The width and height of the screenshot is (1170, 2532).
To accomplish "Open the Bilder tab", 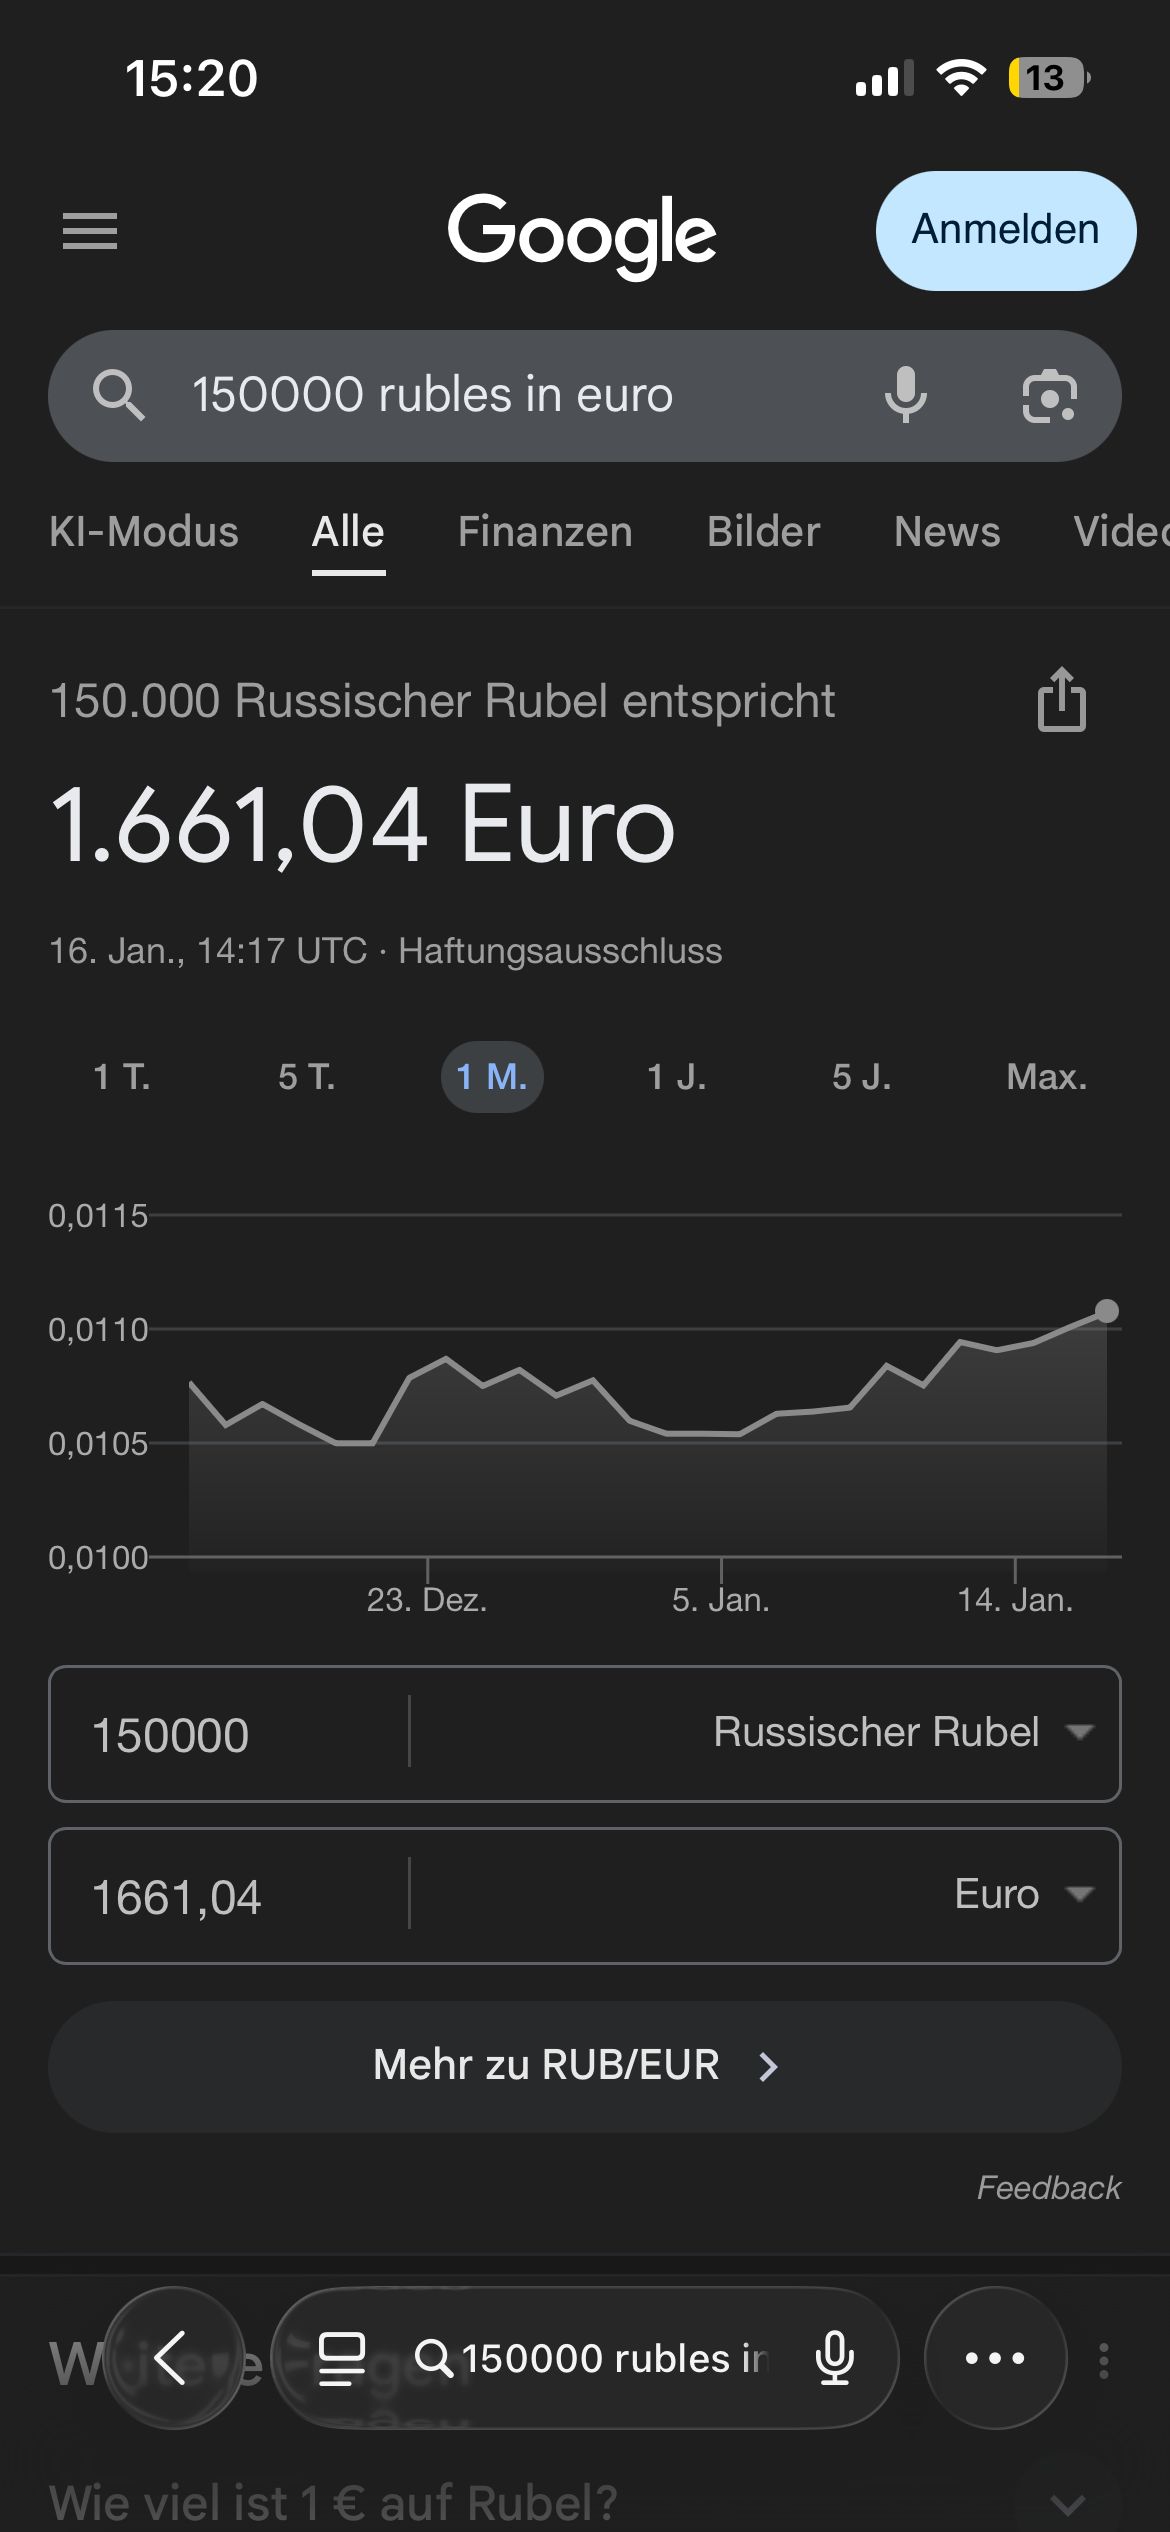I will [763, 532].
